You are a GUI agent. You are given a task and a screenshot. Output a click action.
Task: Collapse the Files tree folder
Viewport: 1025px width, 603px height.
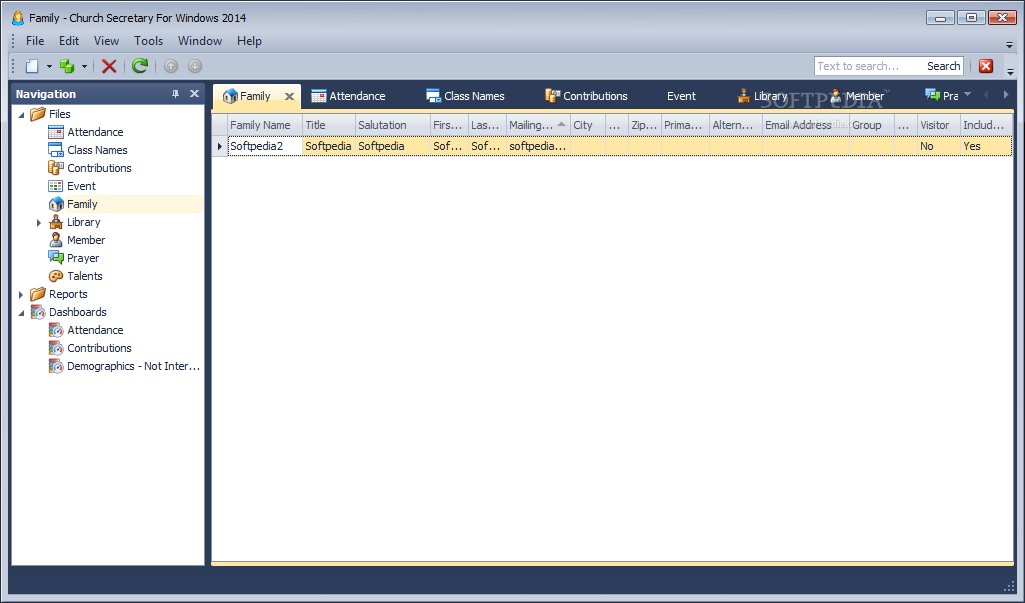click(x=21, y=115)
